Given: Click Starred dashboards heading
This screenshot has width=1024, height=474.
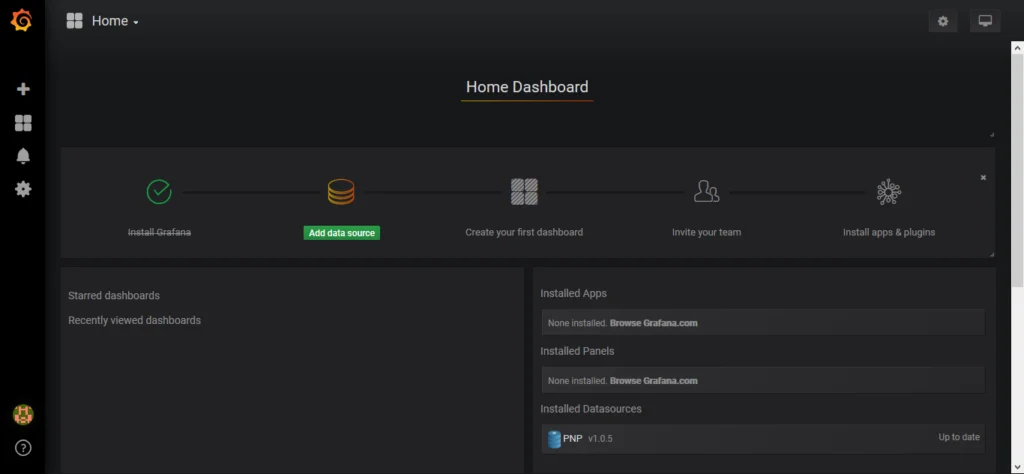Looking at the screenshot, I should point(114,295).
